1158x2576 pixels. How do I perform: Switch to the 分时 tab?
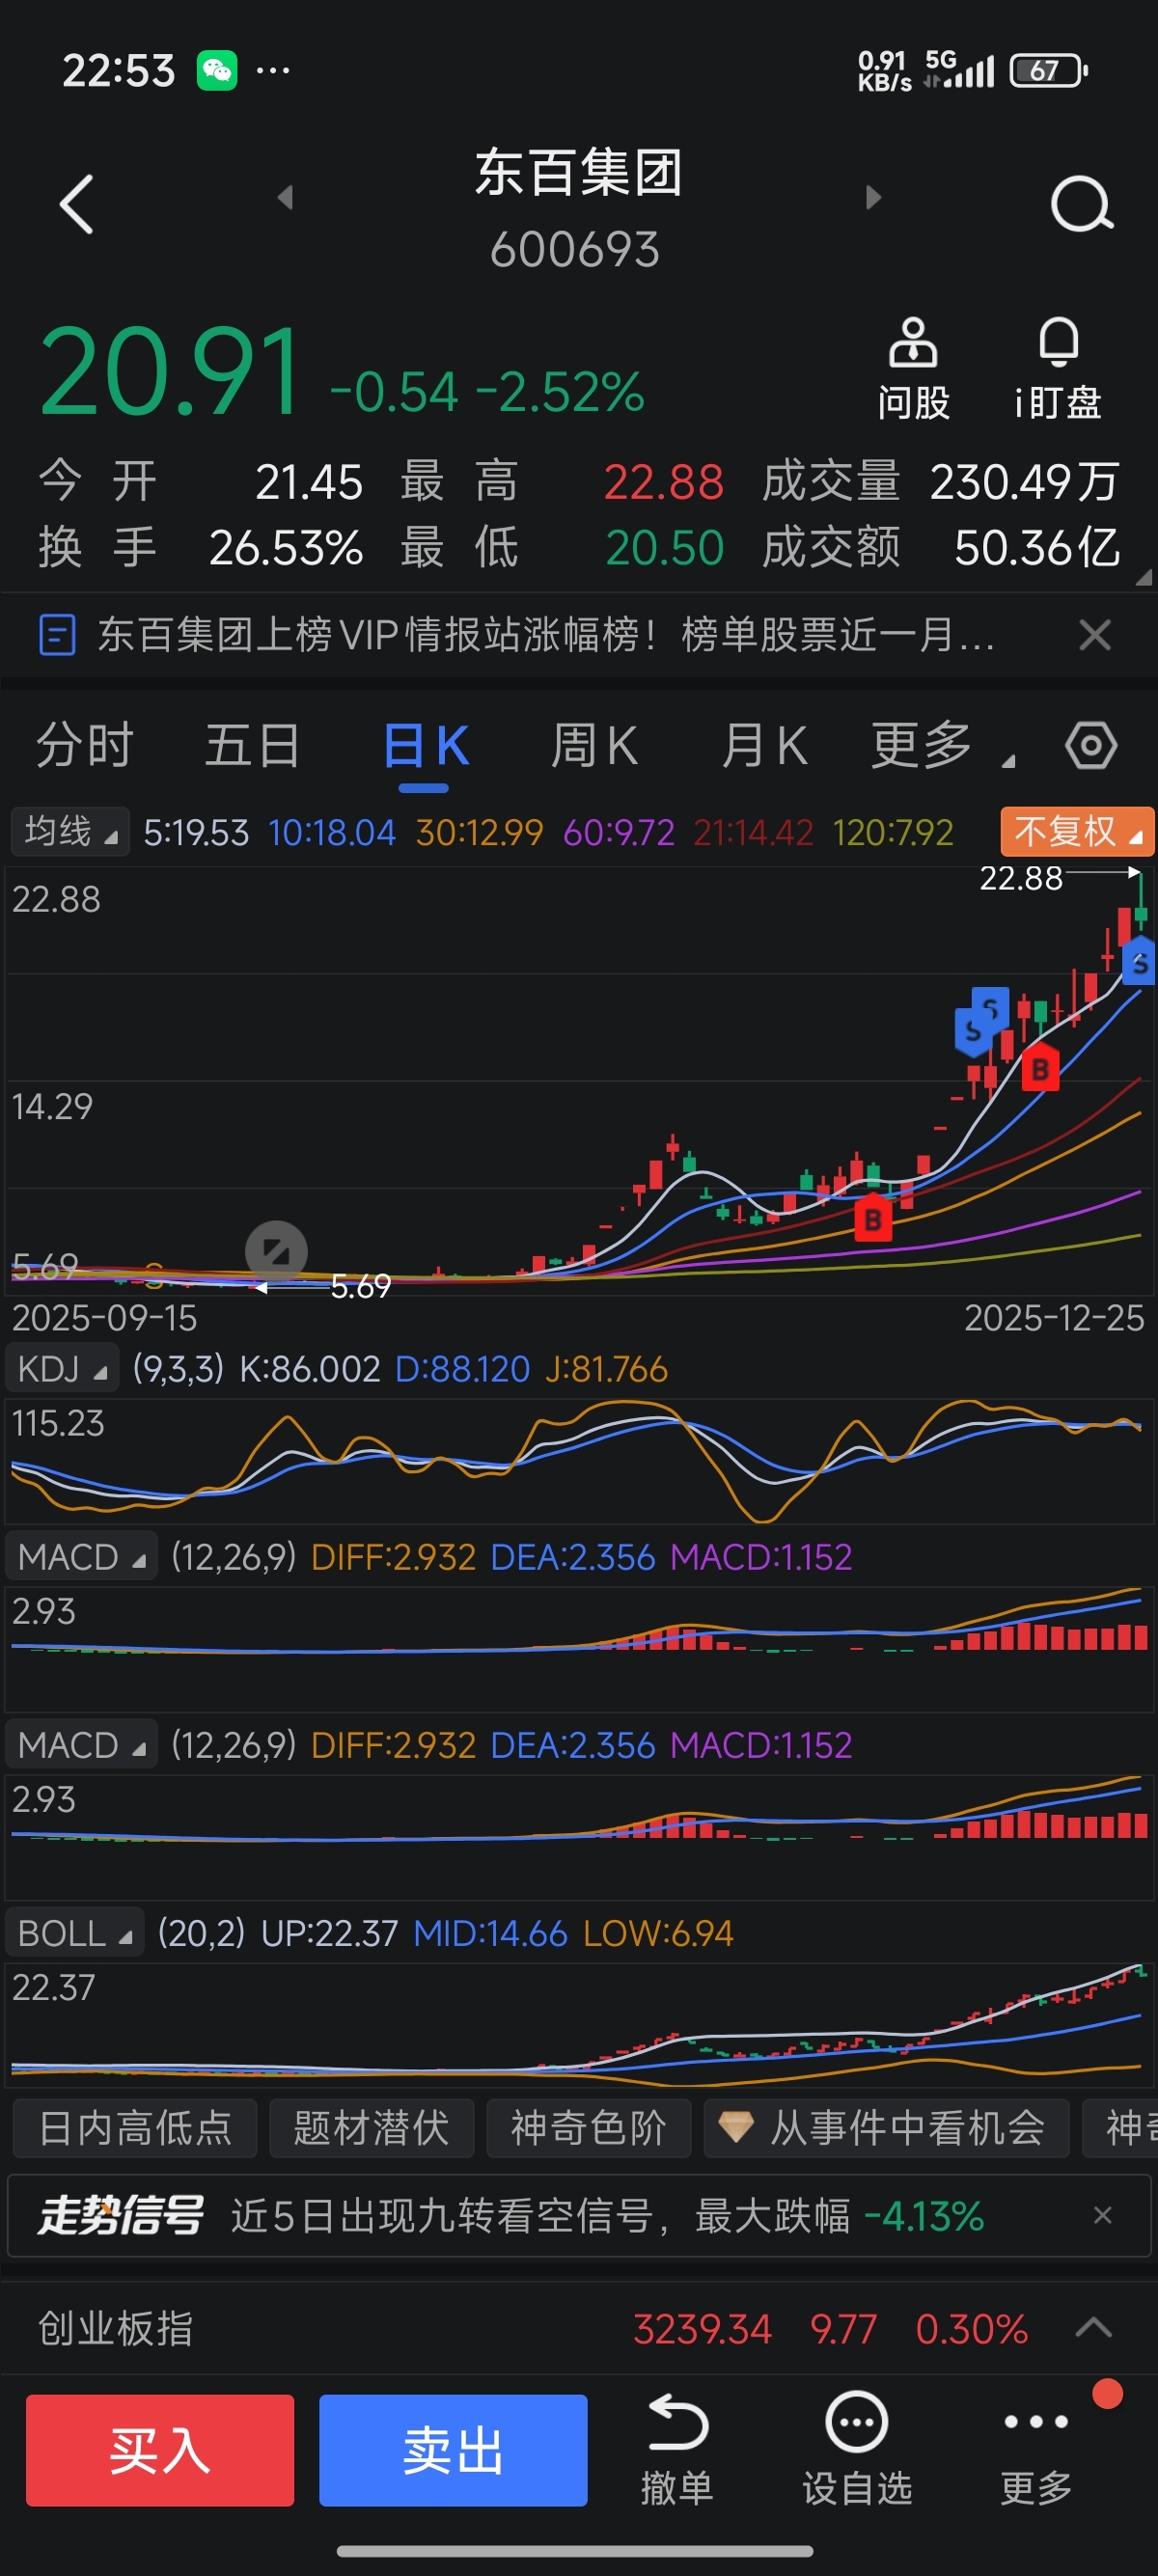click(x=85, y=745)
